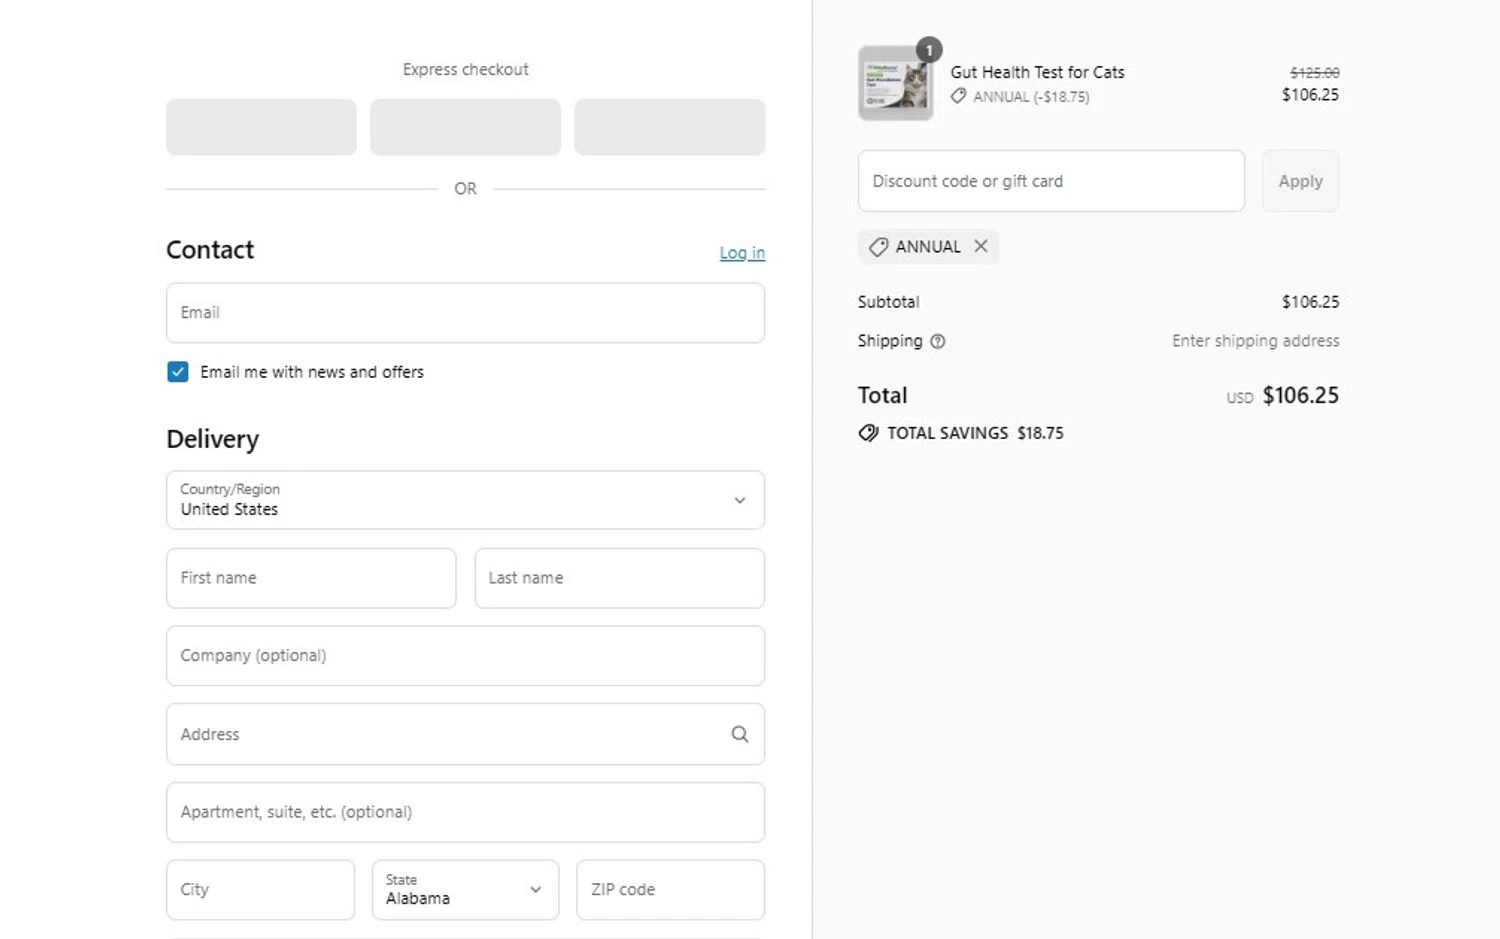Image resolution: width=1500 pixels, height=939 pixels.
Task: Click the tag icon on ANNUAL chip
Action: tap(878, 247)
